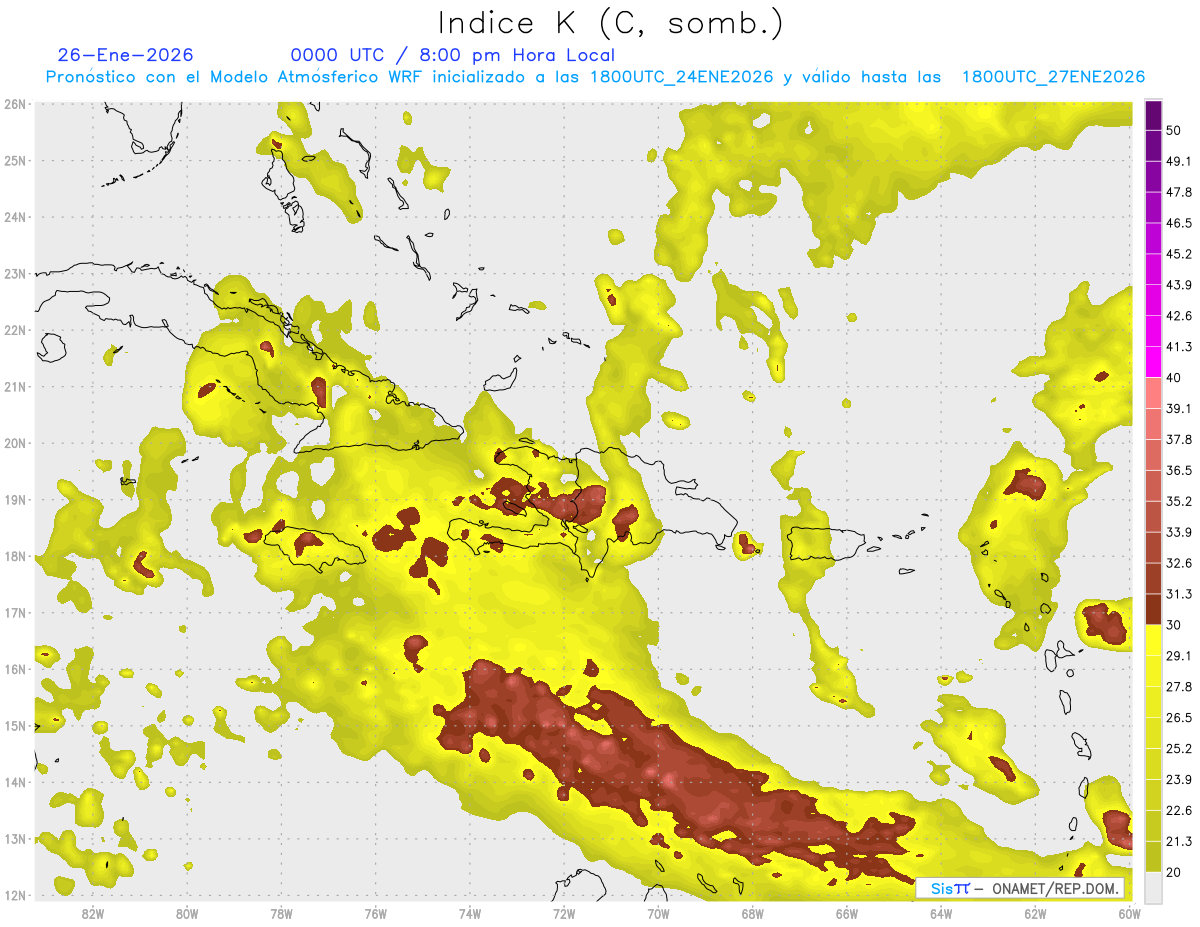This screenshot has width=1200, height=927.
Task: Click the title "Indice K (C, somb.)"
Action: (611, 23)
